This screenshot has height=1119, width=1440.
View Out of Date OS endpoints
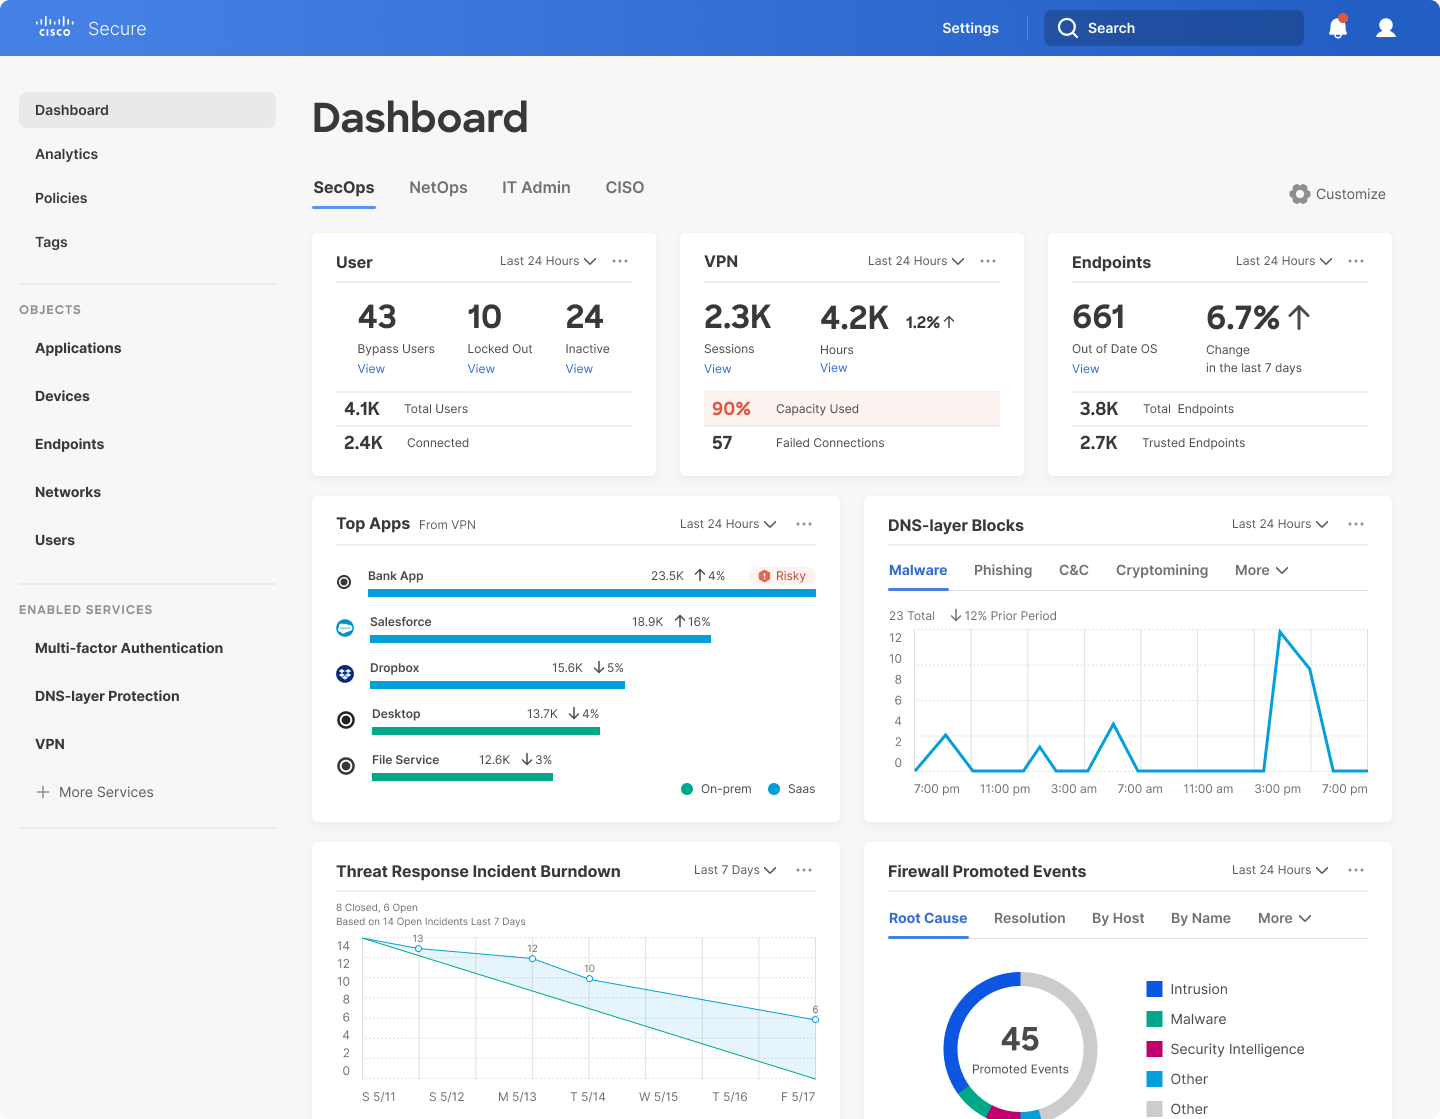point(1086,369)
